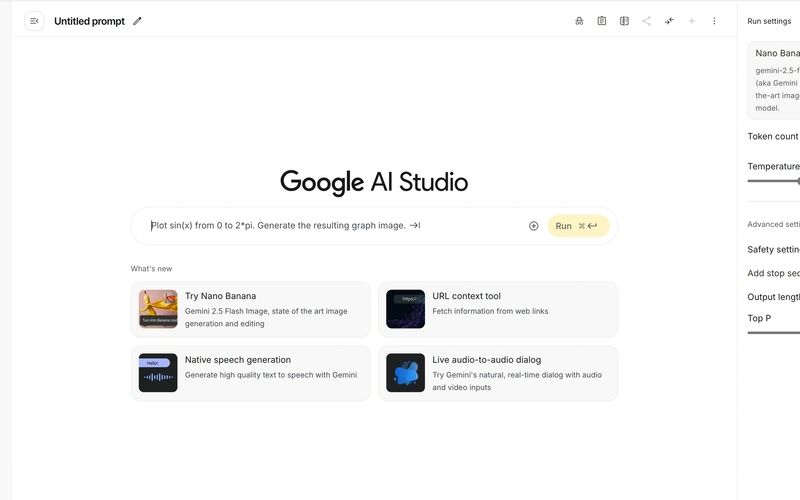
Task: Click the add media plus-circle icon
Action: [x=533, y=226]
